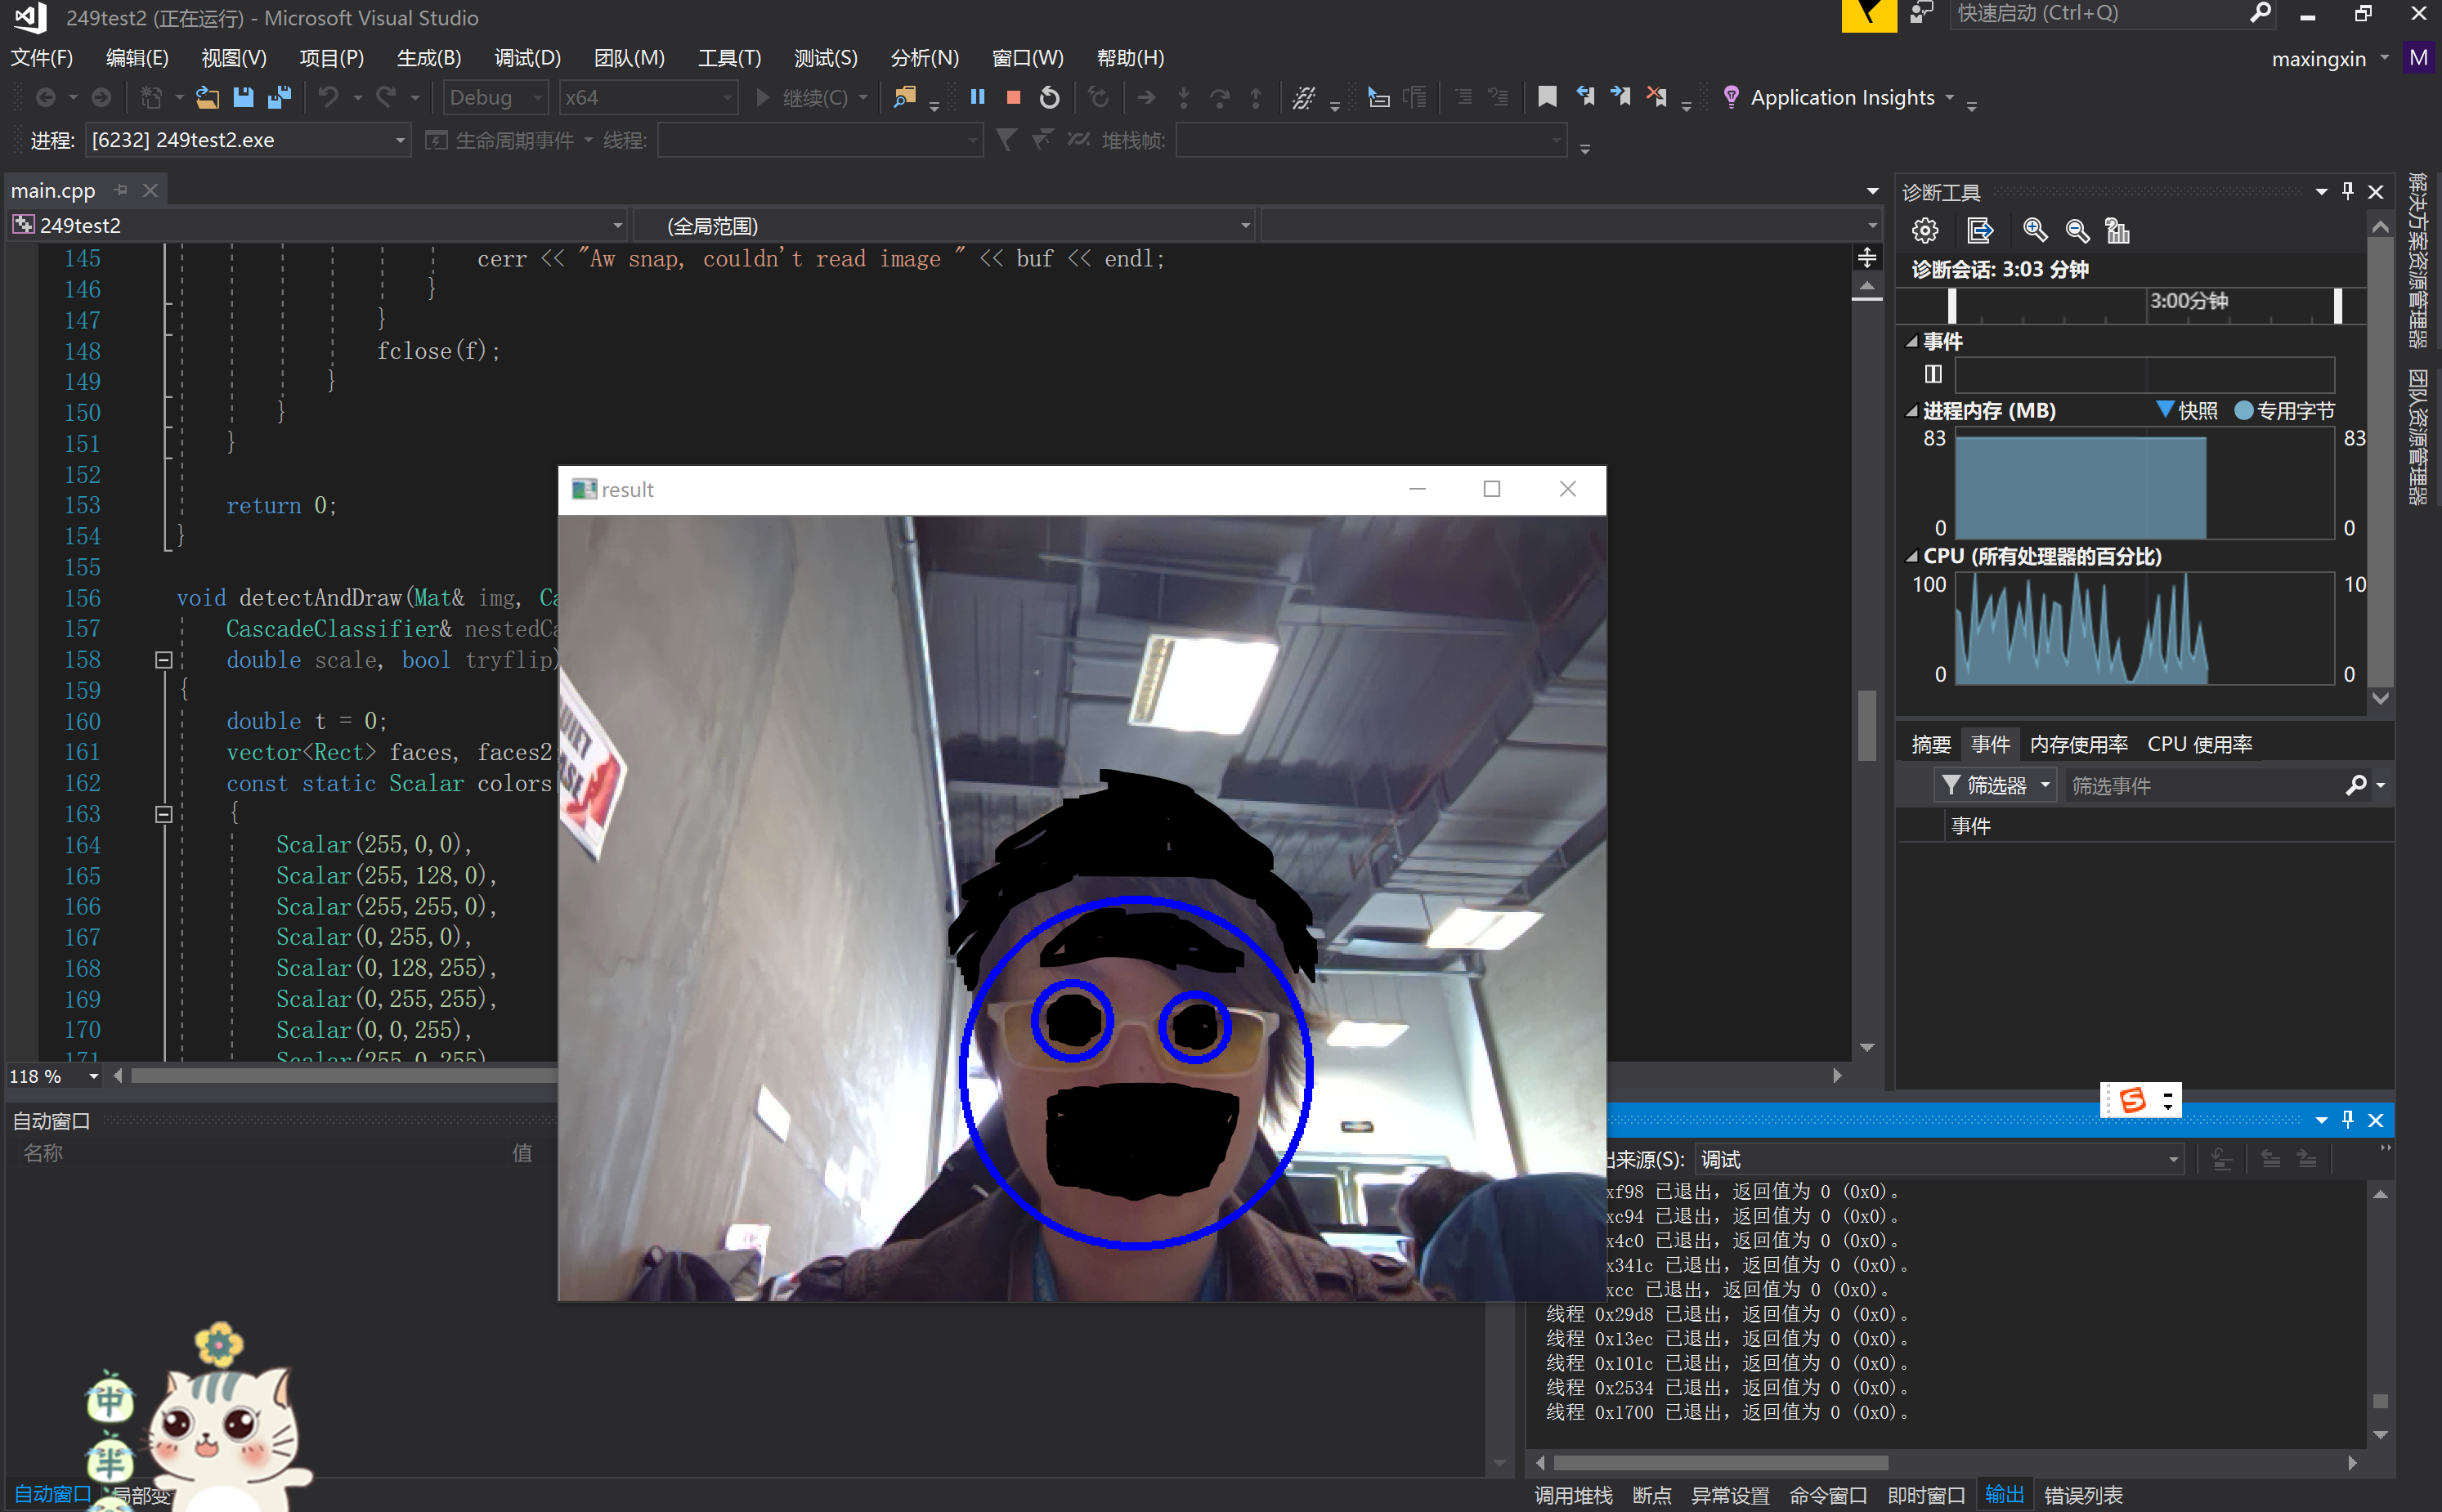This screenshot has height=1512, width=2442.
Task: Unpin the 诊断工具 panel
Action: 2347,191
